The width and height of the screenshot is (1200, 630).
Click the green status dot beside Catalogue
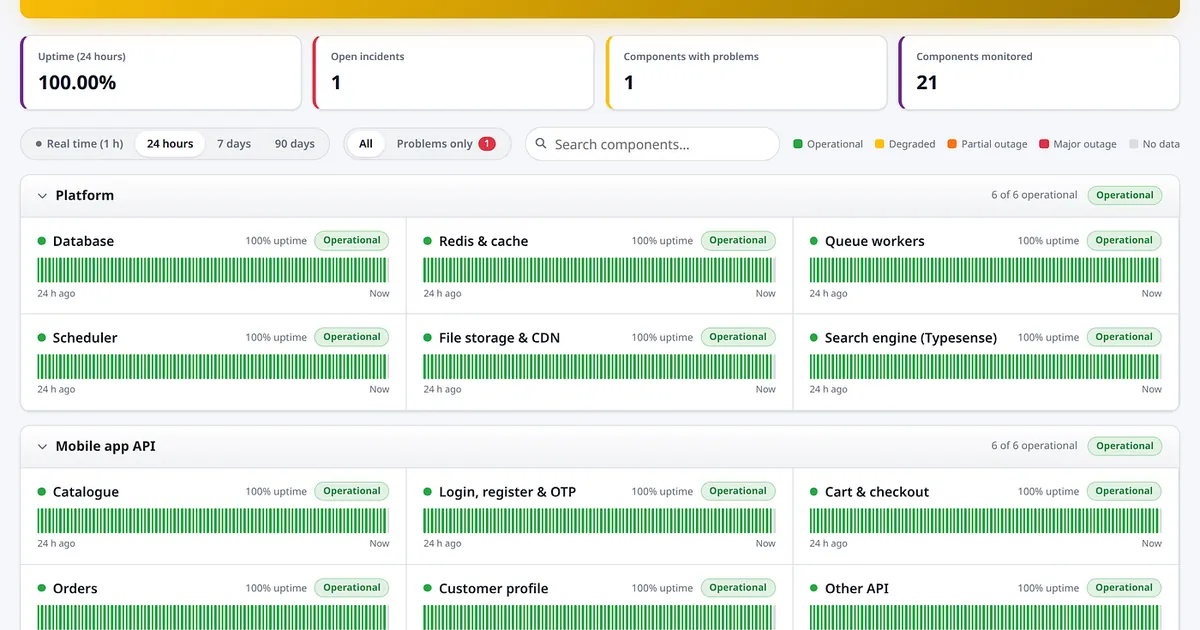pyautogui.click(x=42, y=492)
